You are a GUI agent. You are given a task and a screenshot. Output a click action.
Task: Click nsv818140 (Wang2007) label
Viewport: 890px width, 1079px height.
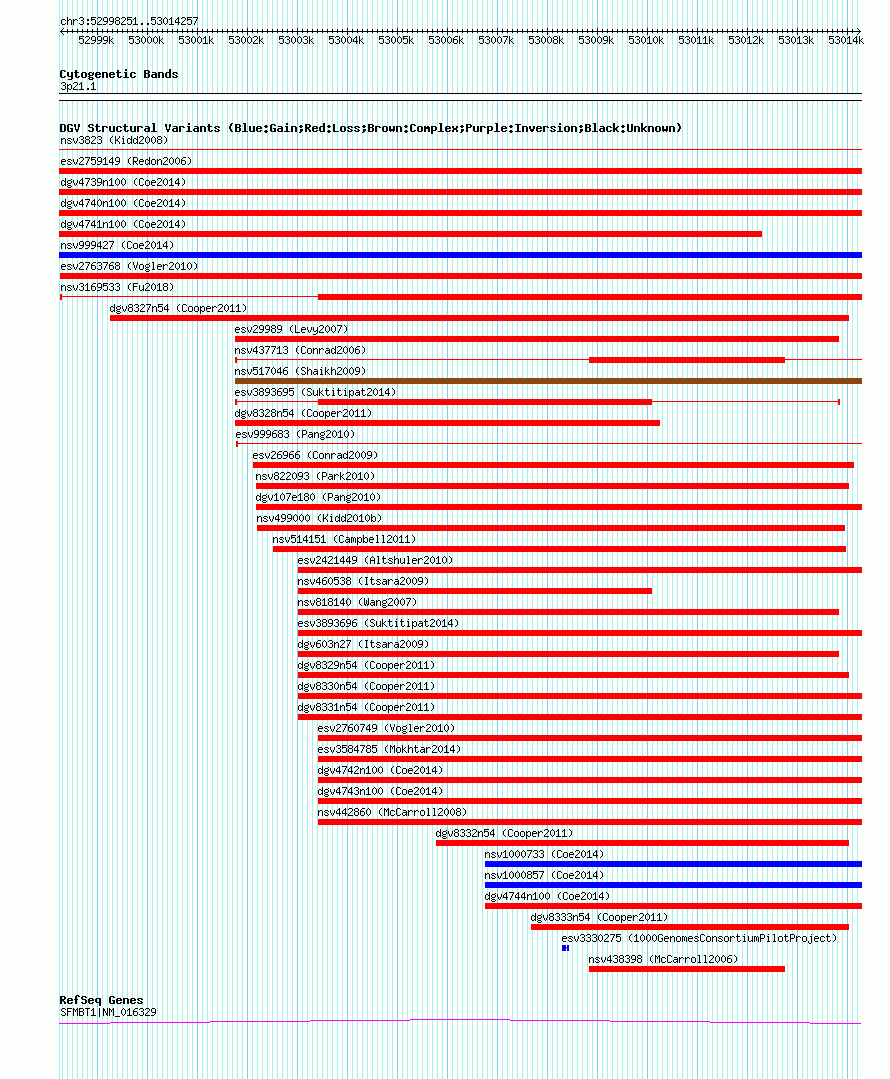click(x=357, y=602)
